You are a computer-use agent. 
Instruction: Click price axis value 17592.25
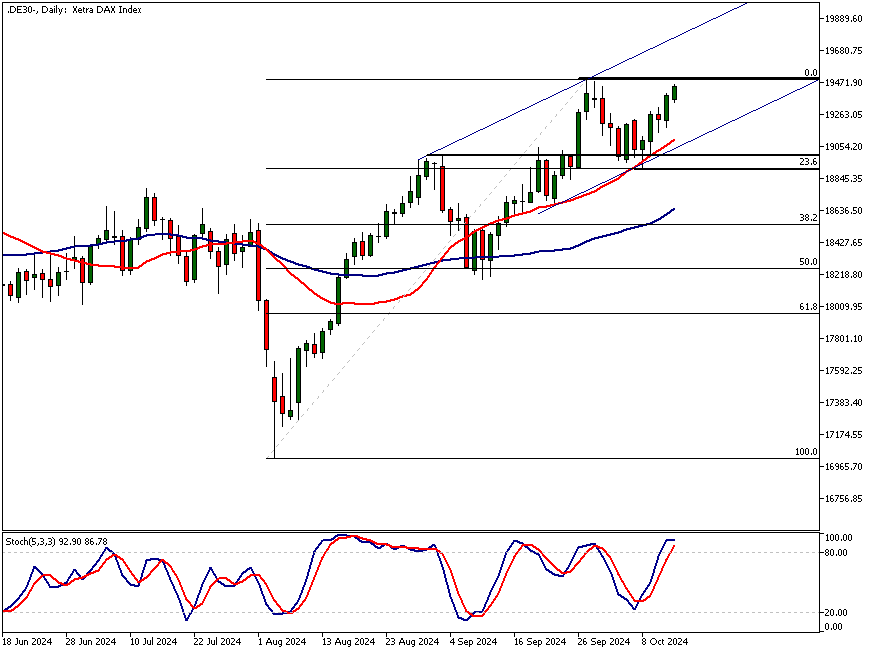pyautogui.click(x=844, y=370)
